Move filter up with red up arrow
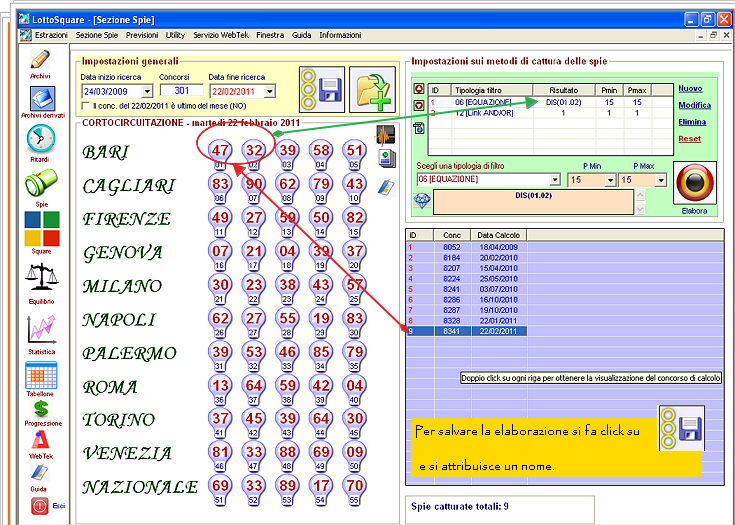 point(419,89)
